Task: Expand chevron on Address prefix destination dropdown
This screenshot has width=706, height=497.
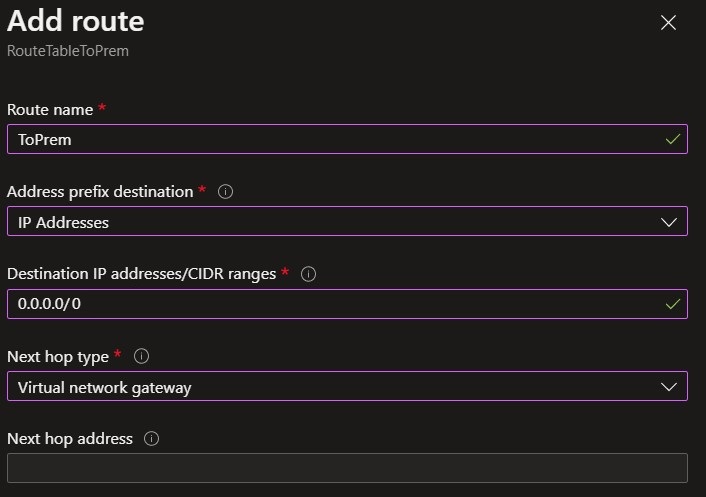Action: pyautogui.click(x=669, y=222)
